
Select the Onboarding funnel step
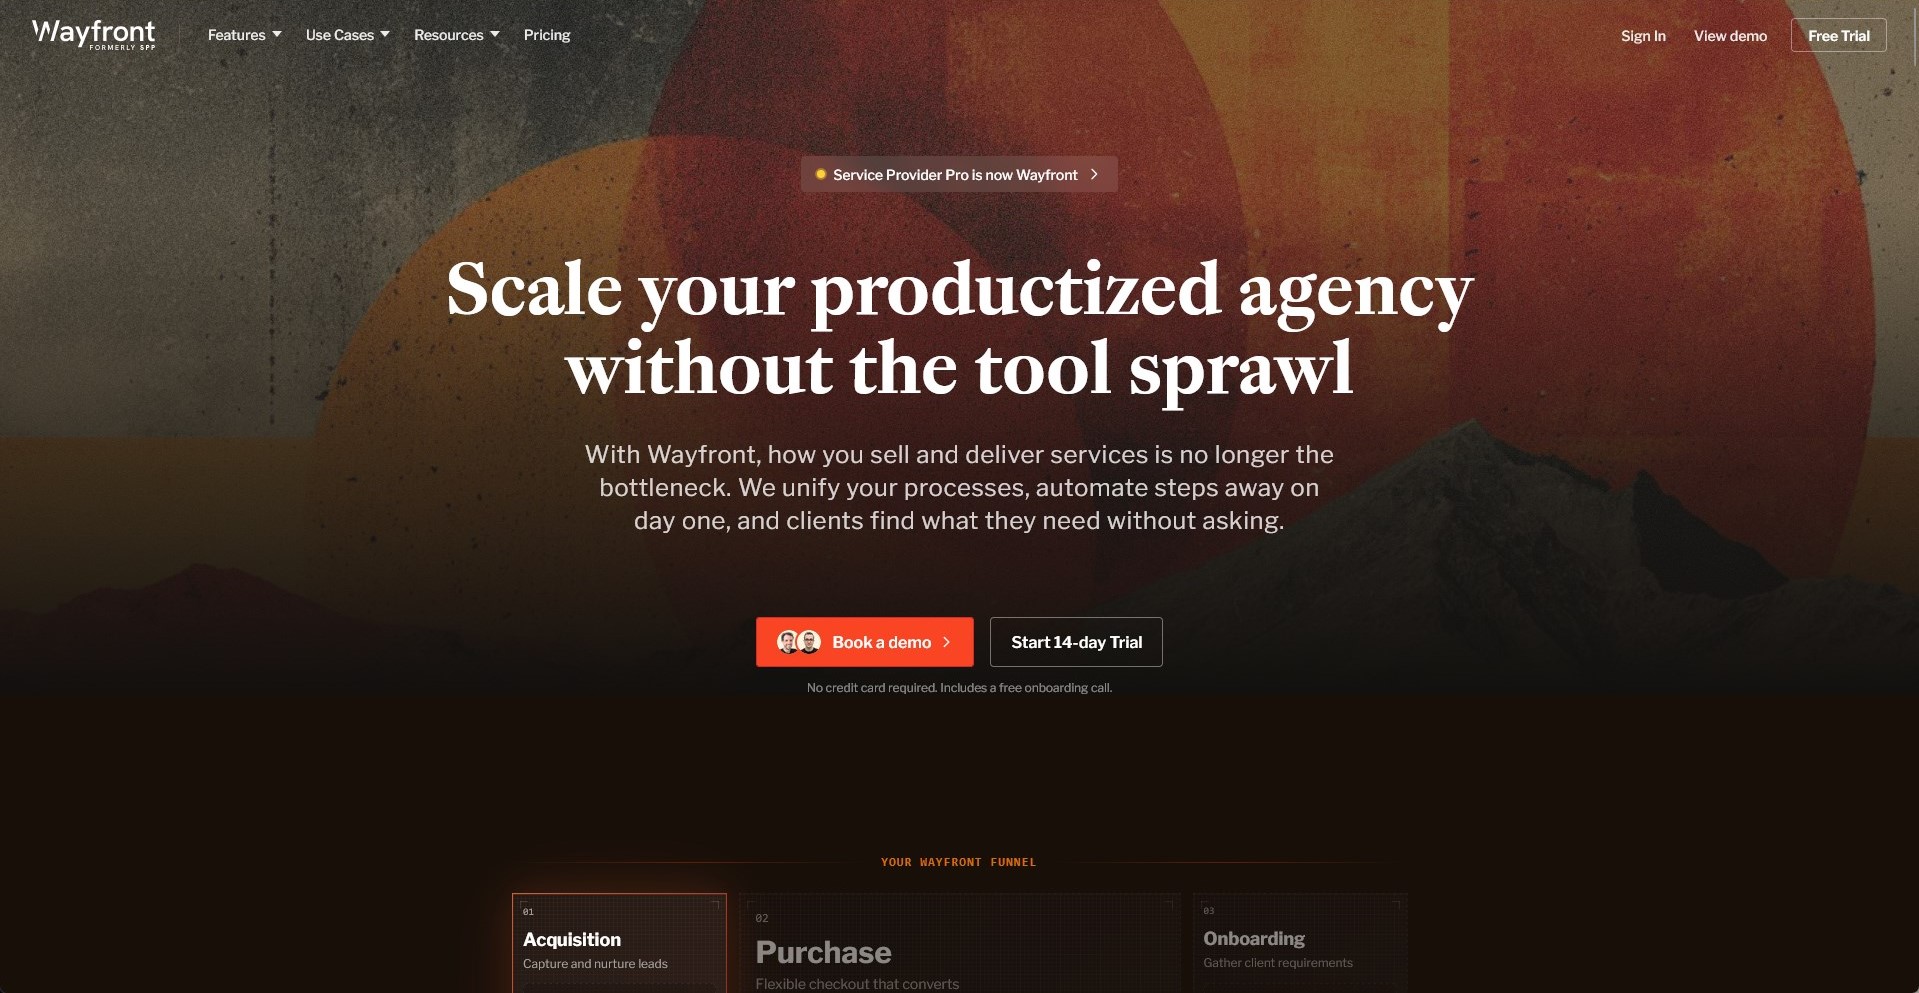[1300, 942]
